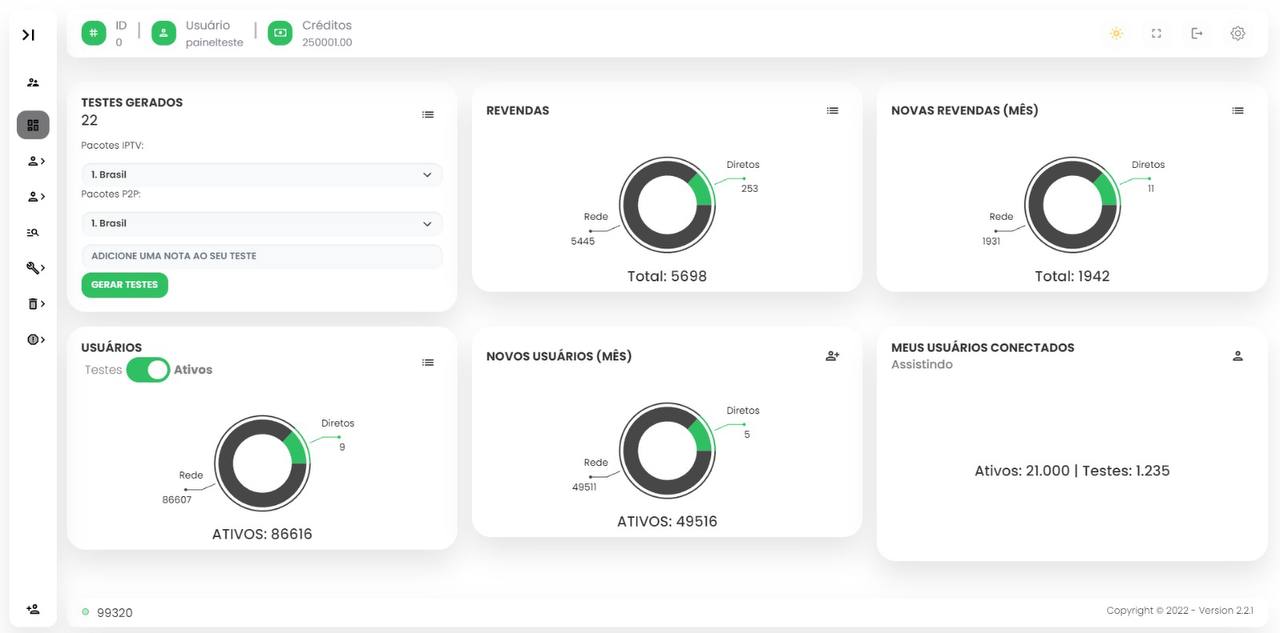1280x633 pixels.
Task: Open the list icon on Revendas card
Action: [x=832, y=111]
